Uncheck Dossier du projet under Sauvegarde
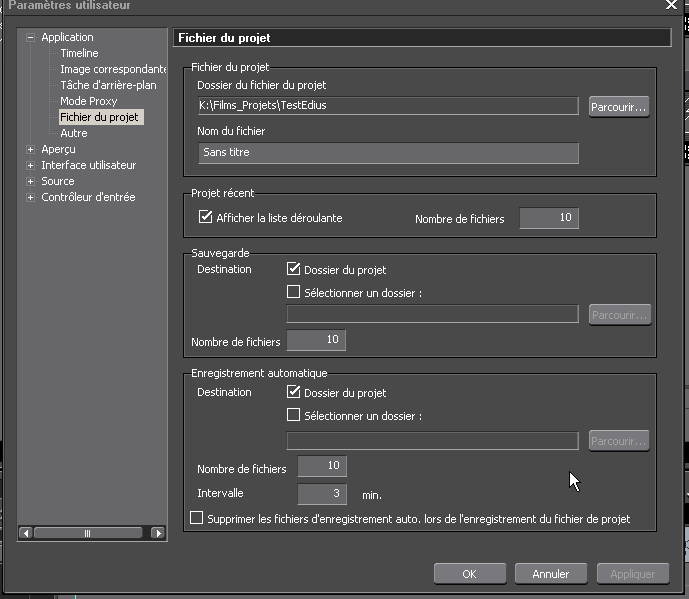Viewport: 689px width, 599px height. pyautogui.click(x=293, y=270)
